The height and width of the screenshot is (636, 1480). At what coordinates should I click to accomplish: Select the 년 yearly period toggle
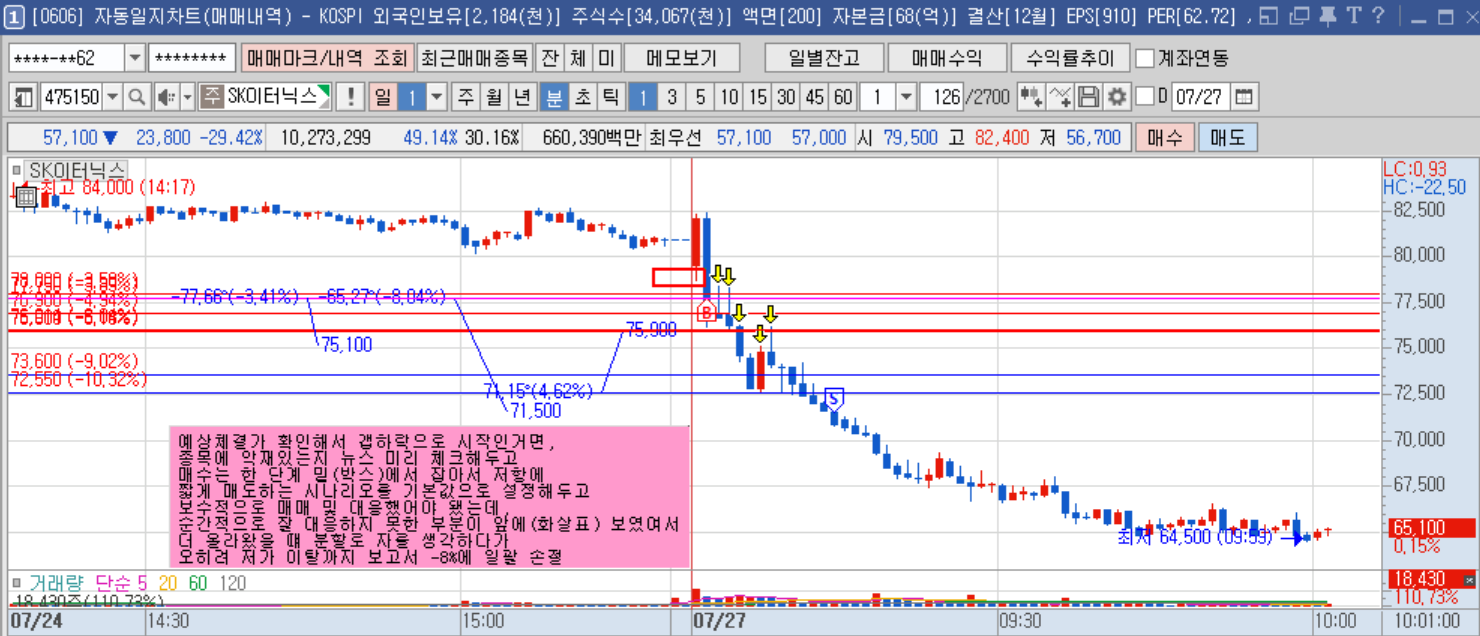[x=522, y=97]
